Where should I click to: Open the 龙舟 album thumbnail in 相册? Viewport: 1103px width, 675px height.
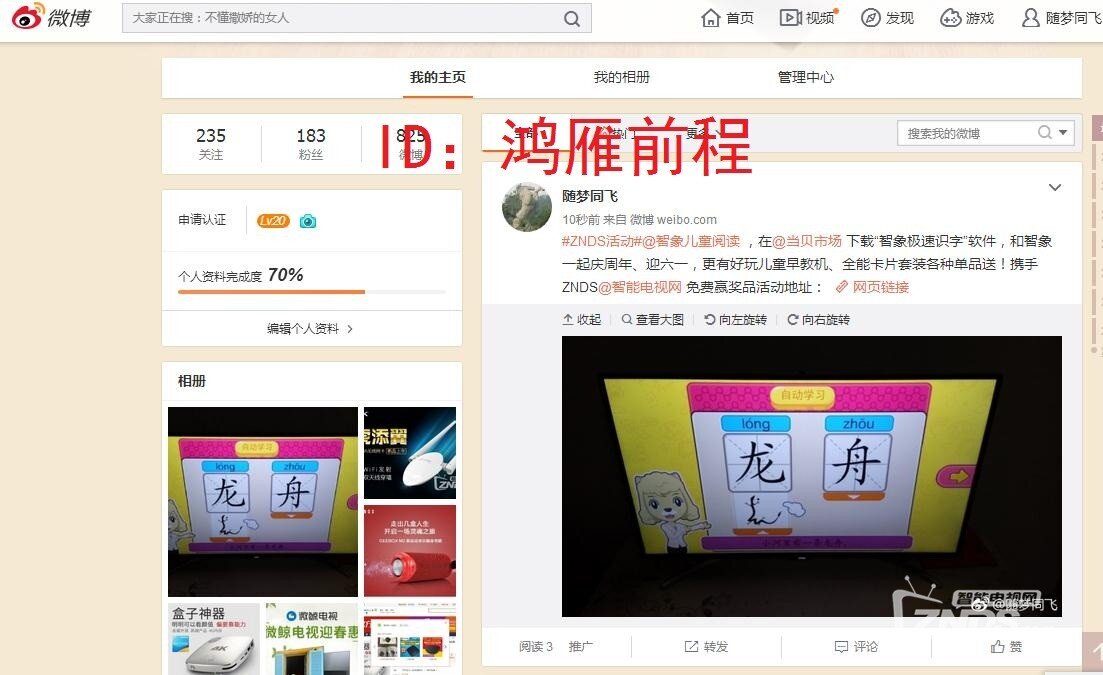[x=262, y=500]
